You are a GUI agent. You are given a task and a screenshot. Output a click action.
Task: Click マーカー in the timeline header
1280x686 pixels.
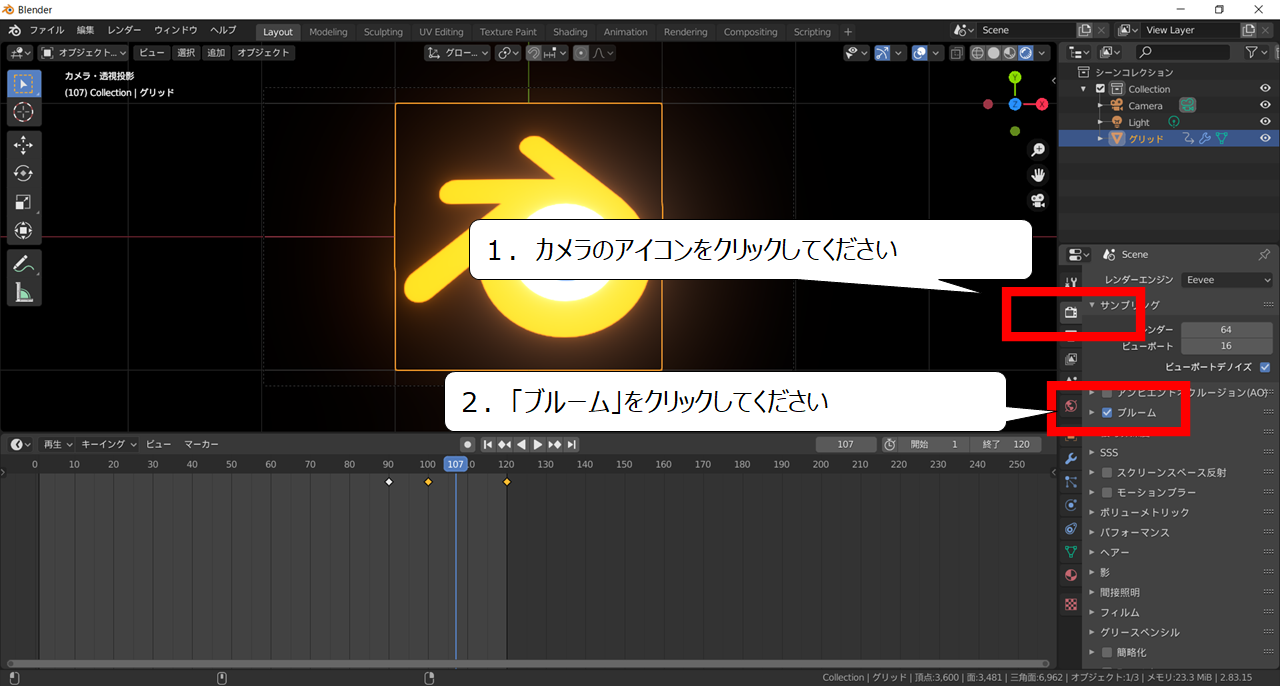tap(201, 444)
